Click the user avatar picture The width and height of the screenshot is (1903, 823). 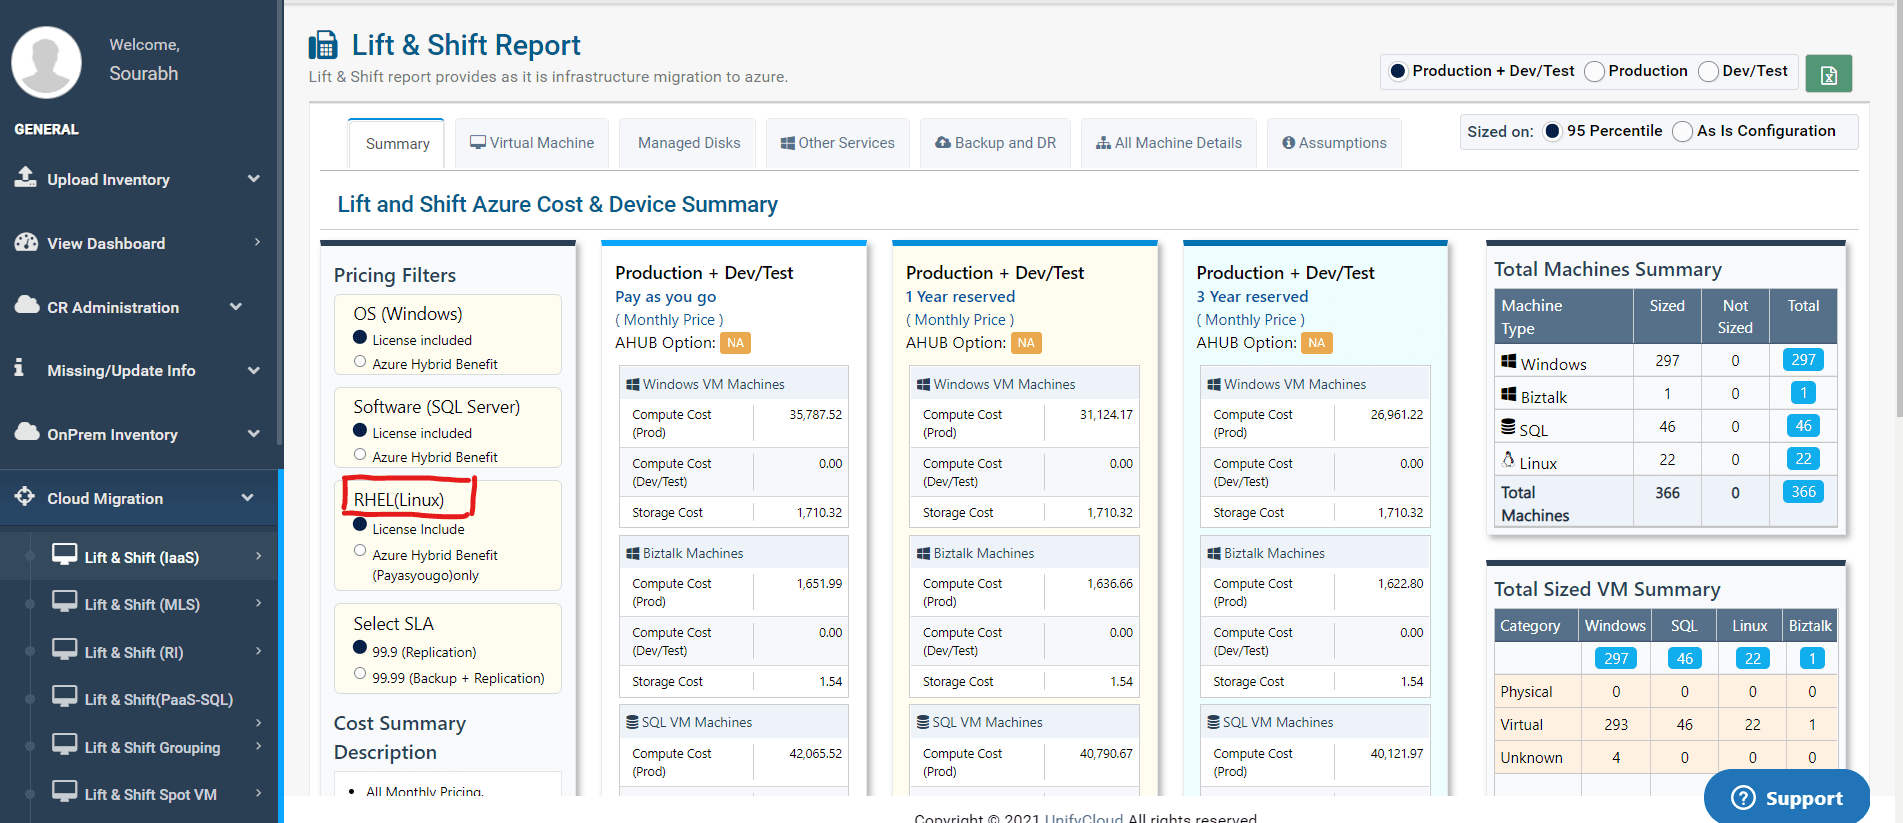[x=46, y=62]
